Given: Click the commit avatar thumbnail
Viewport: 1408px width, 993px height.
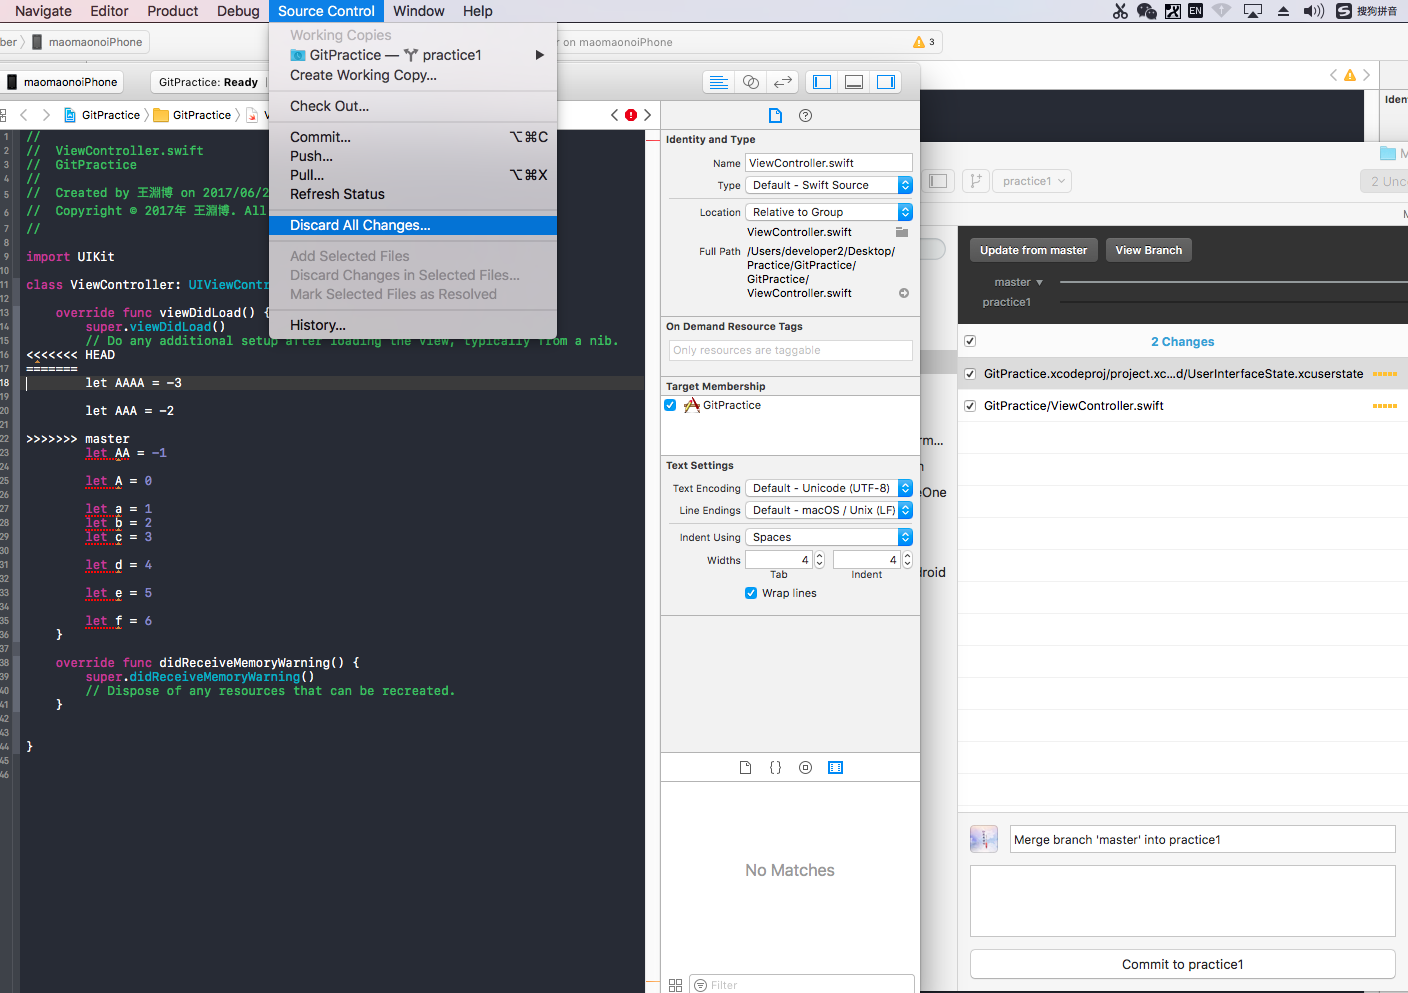Looking at the screenshot, I should pyautogui.click(x=984, y=839).
